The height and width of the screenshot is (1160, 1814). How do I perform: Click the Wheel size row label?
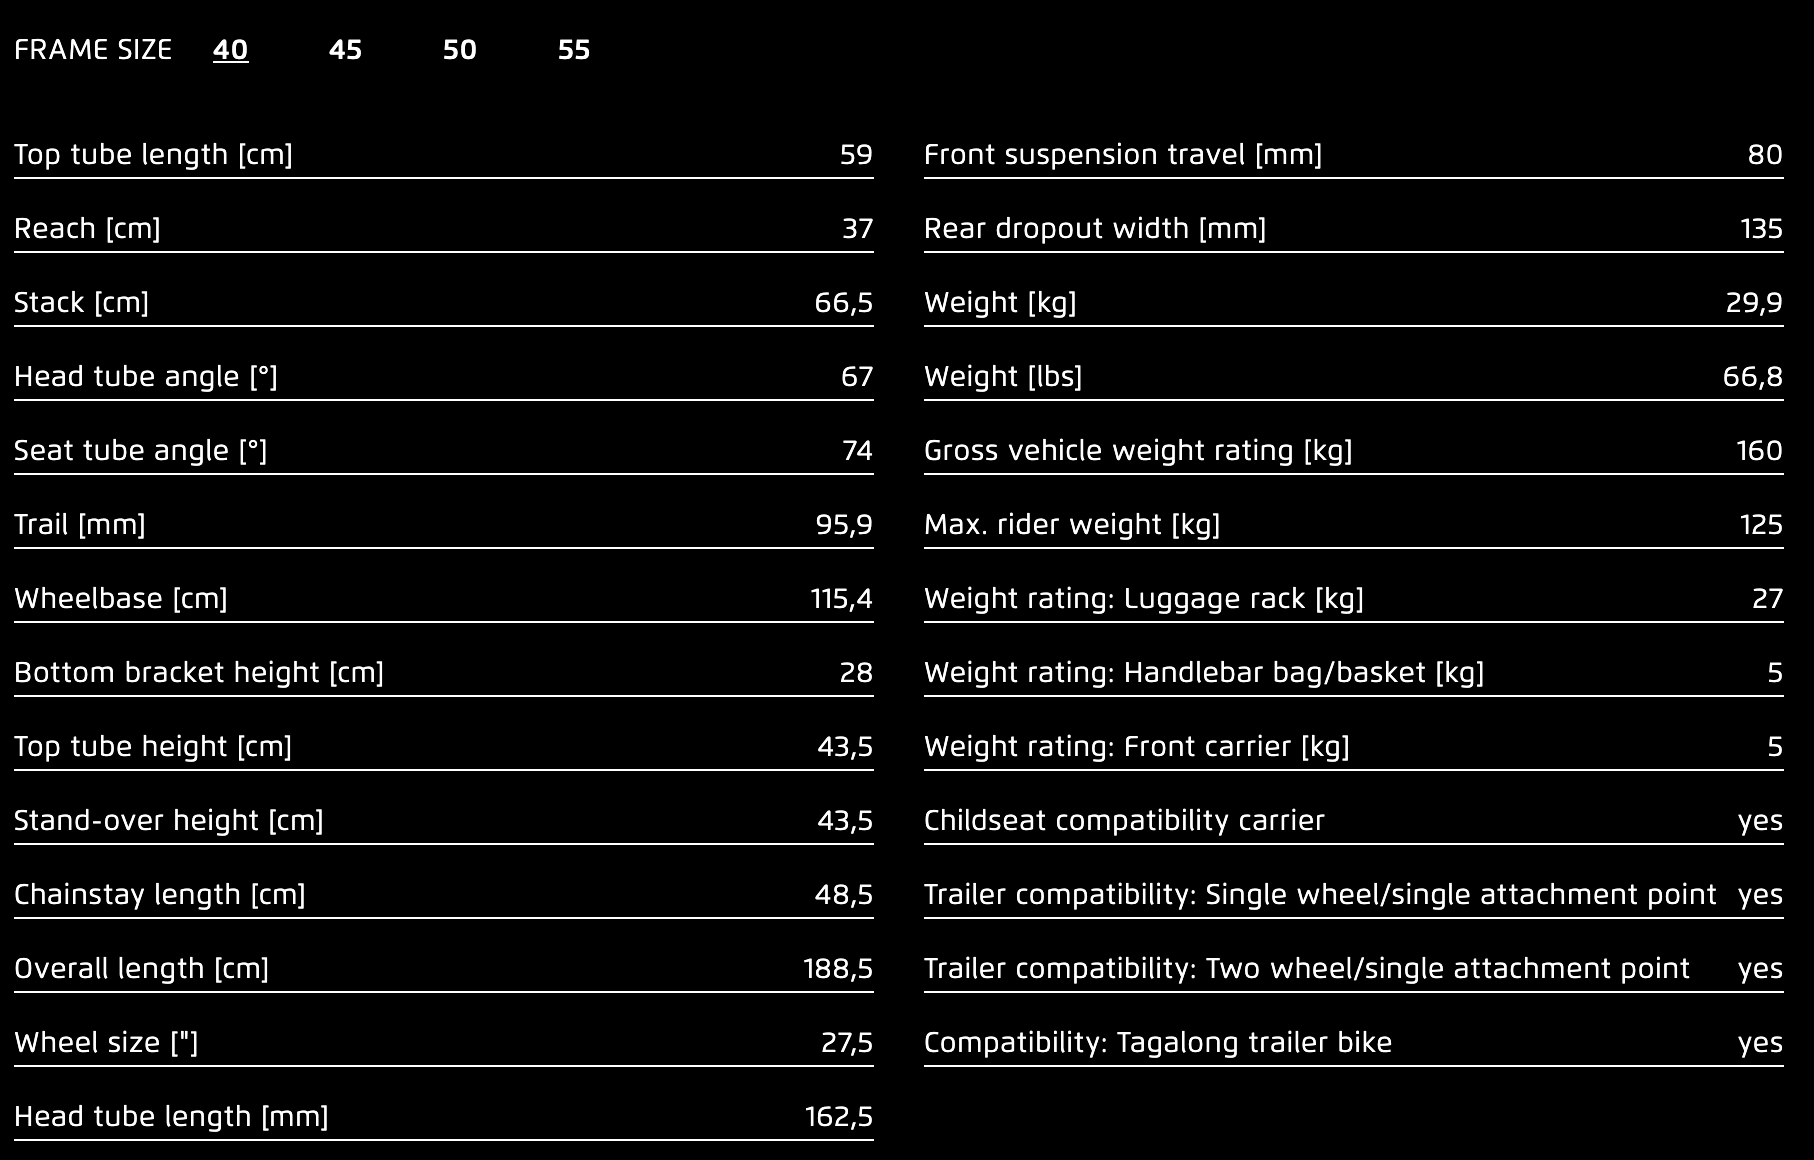click(x=106, y=1043)
